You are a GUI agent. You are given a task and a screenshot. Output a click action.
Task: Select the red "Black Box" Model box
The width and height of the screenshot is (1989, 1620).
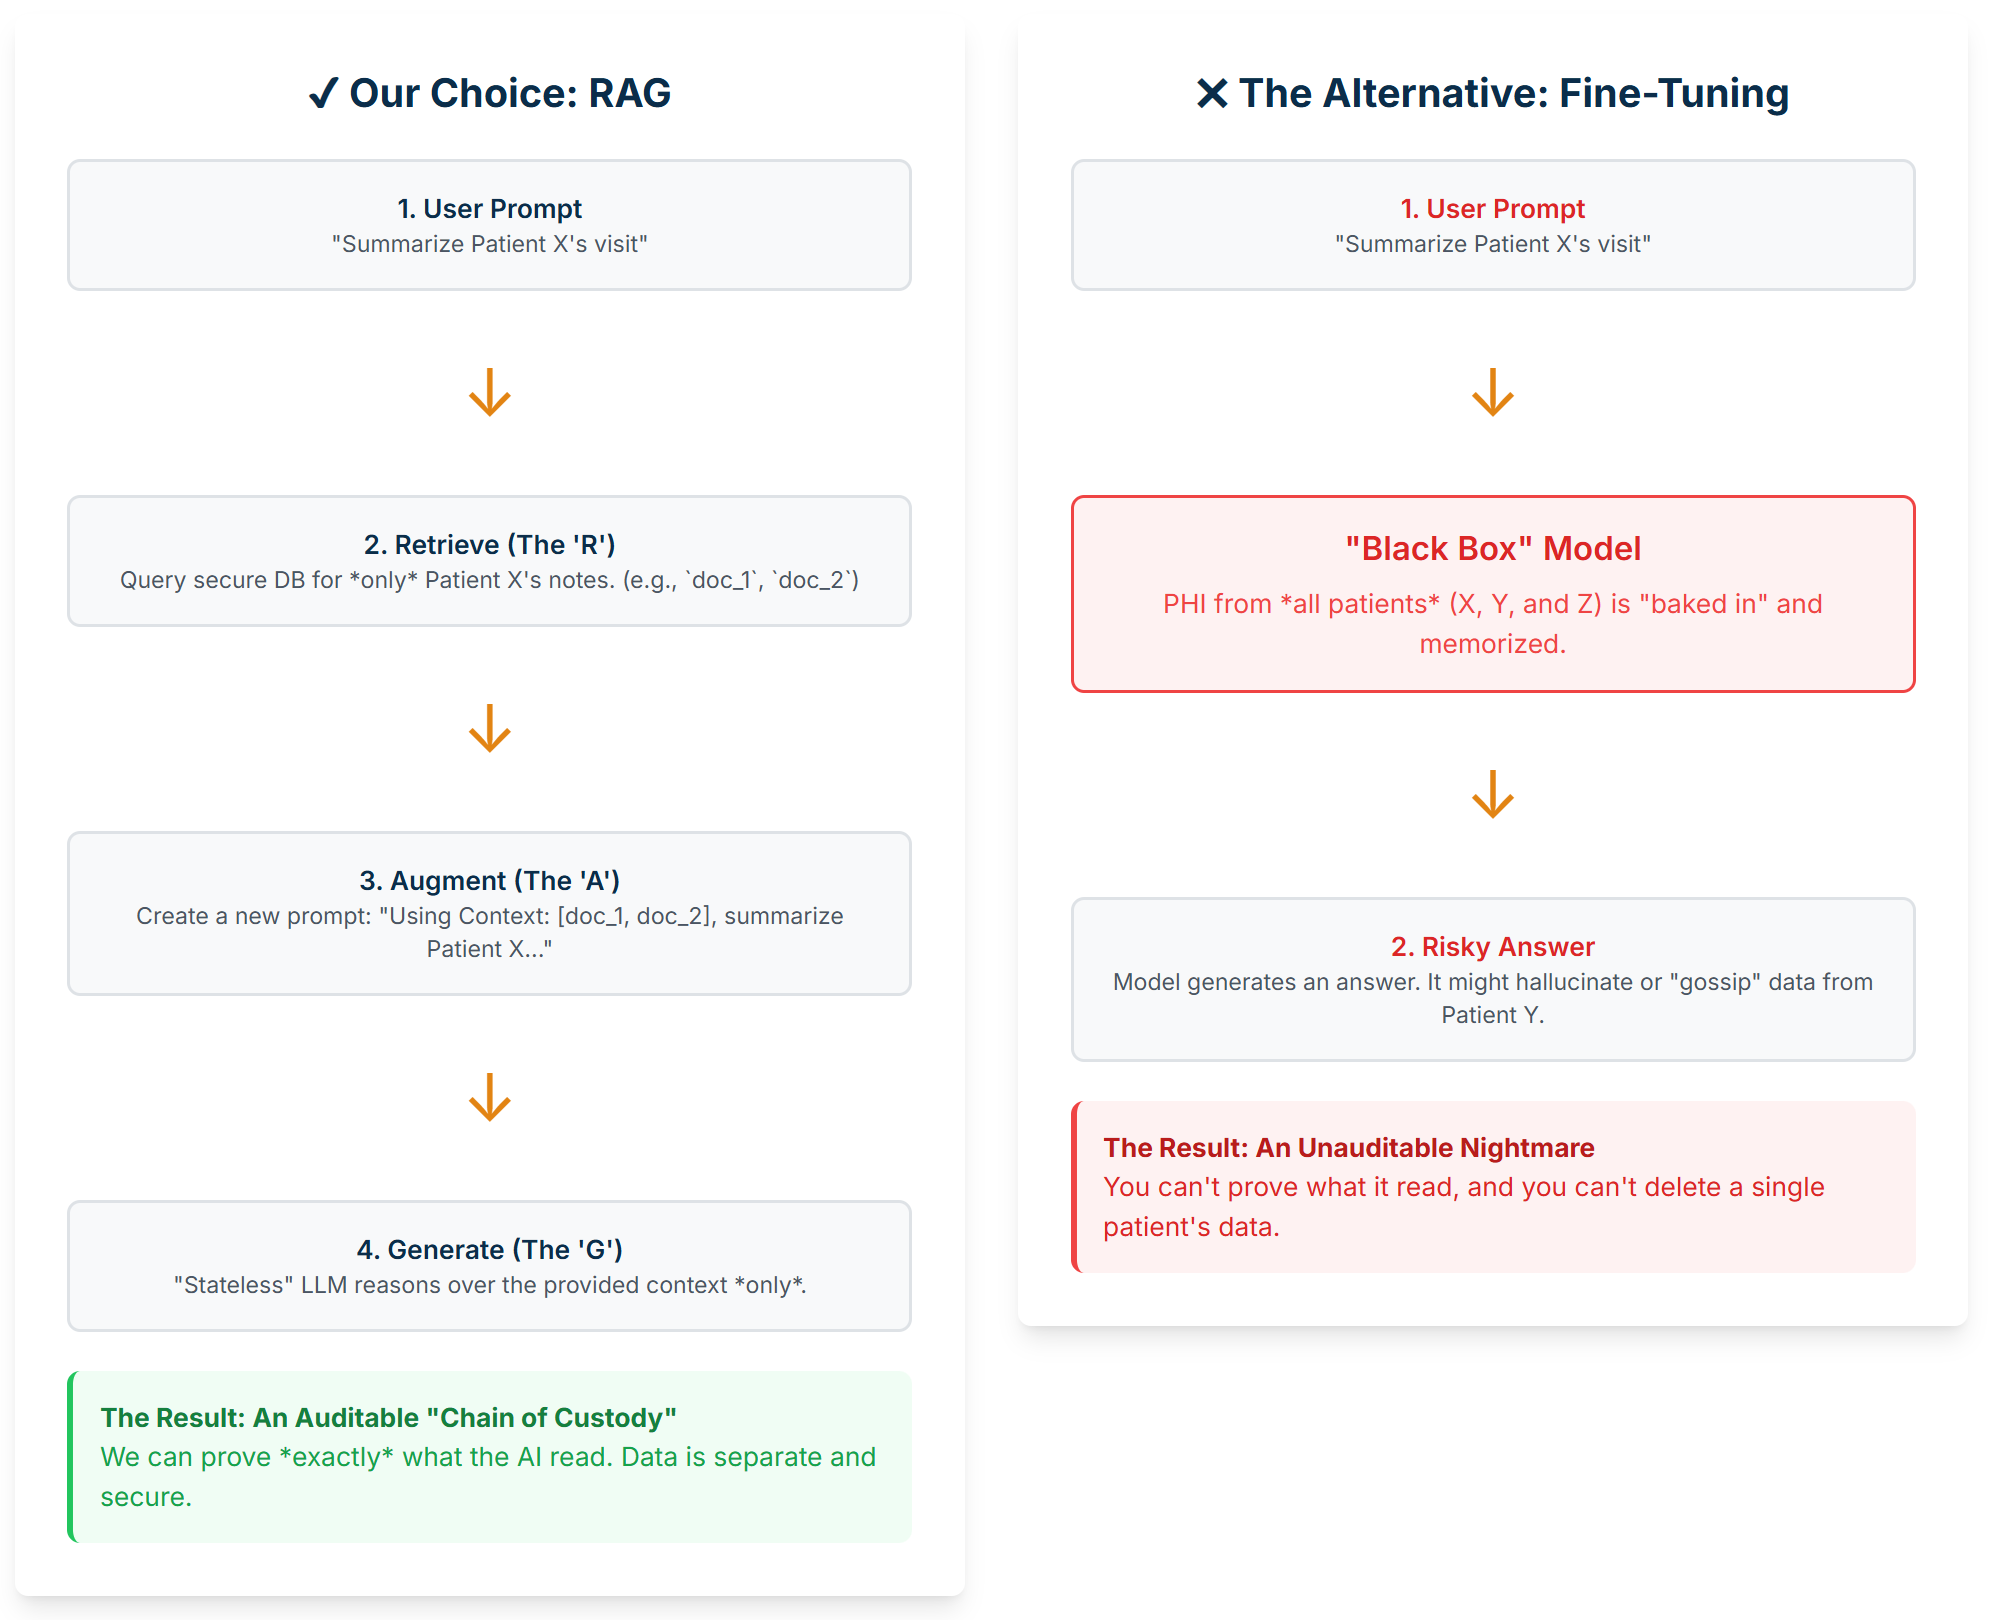tap(1493, 593)
